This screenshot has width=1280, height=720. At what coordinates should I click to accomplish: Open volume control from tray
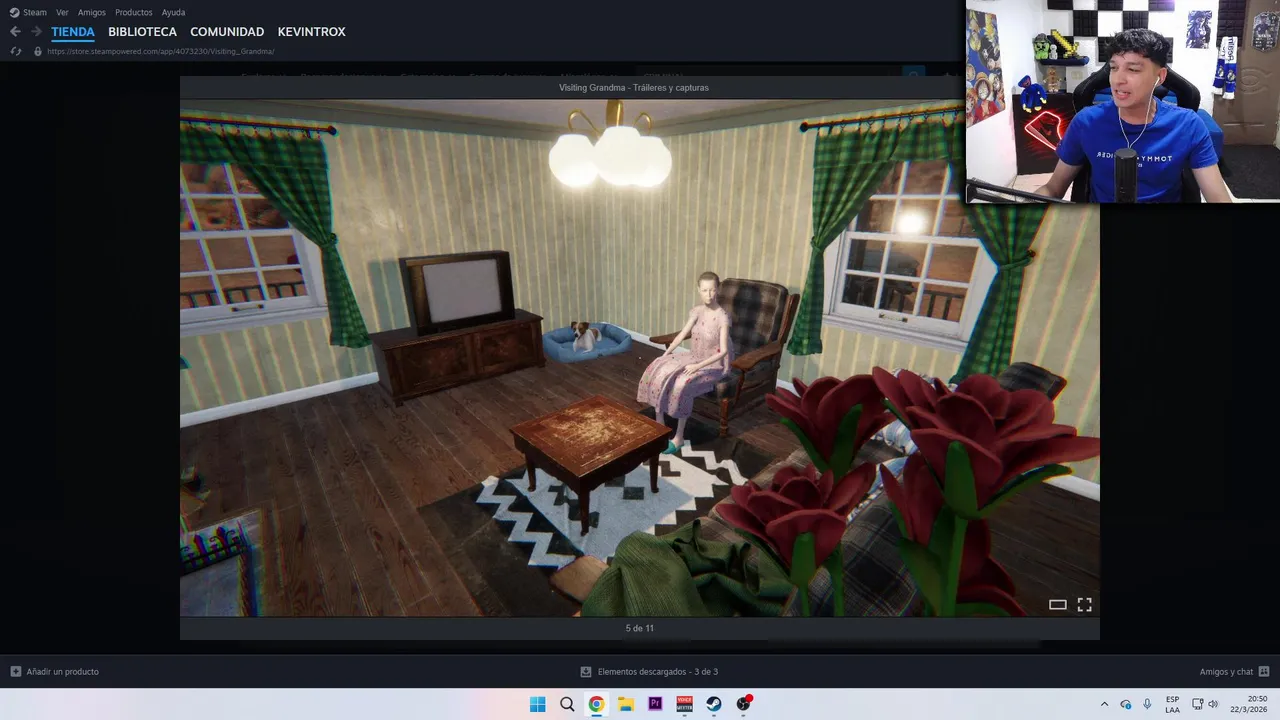tap(1214, 704)
